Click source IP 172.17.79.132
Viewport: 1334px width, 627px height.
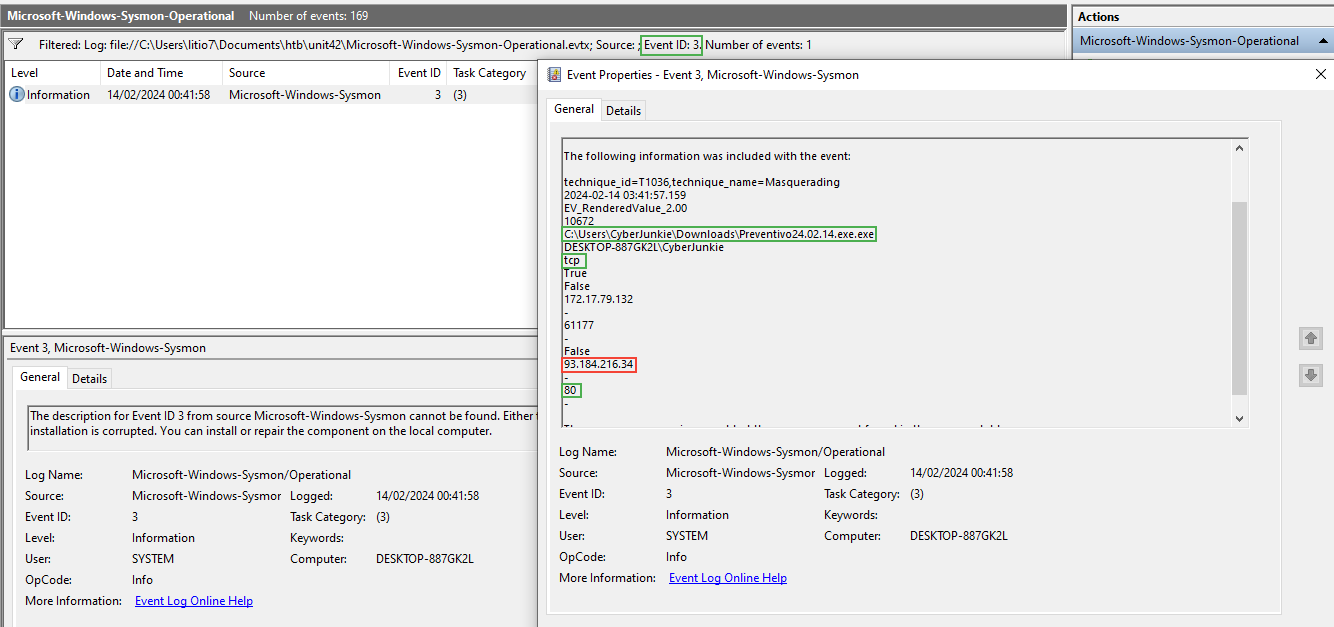(x=598, y=299)
